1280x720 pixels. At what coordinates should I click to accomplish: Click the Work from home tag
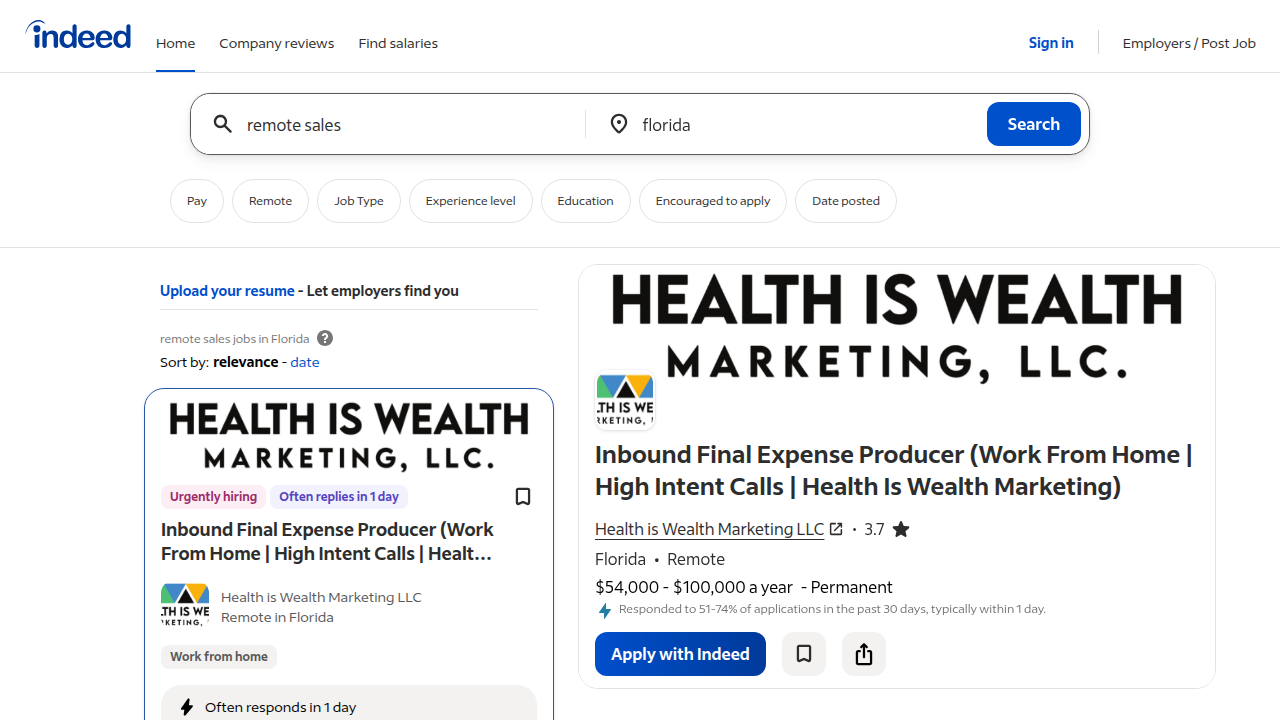click(219, 657)
